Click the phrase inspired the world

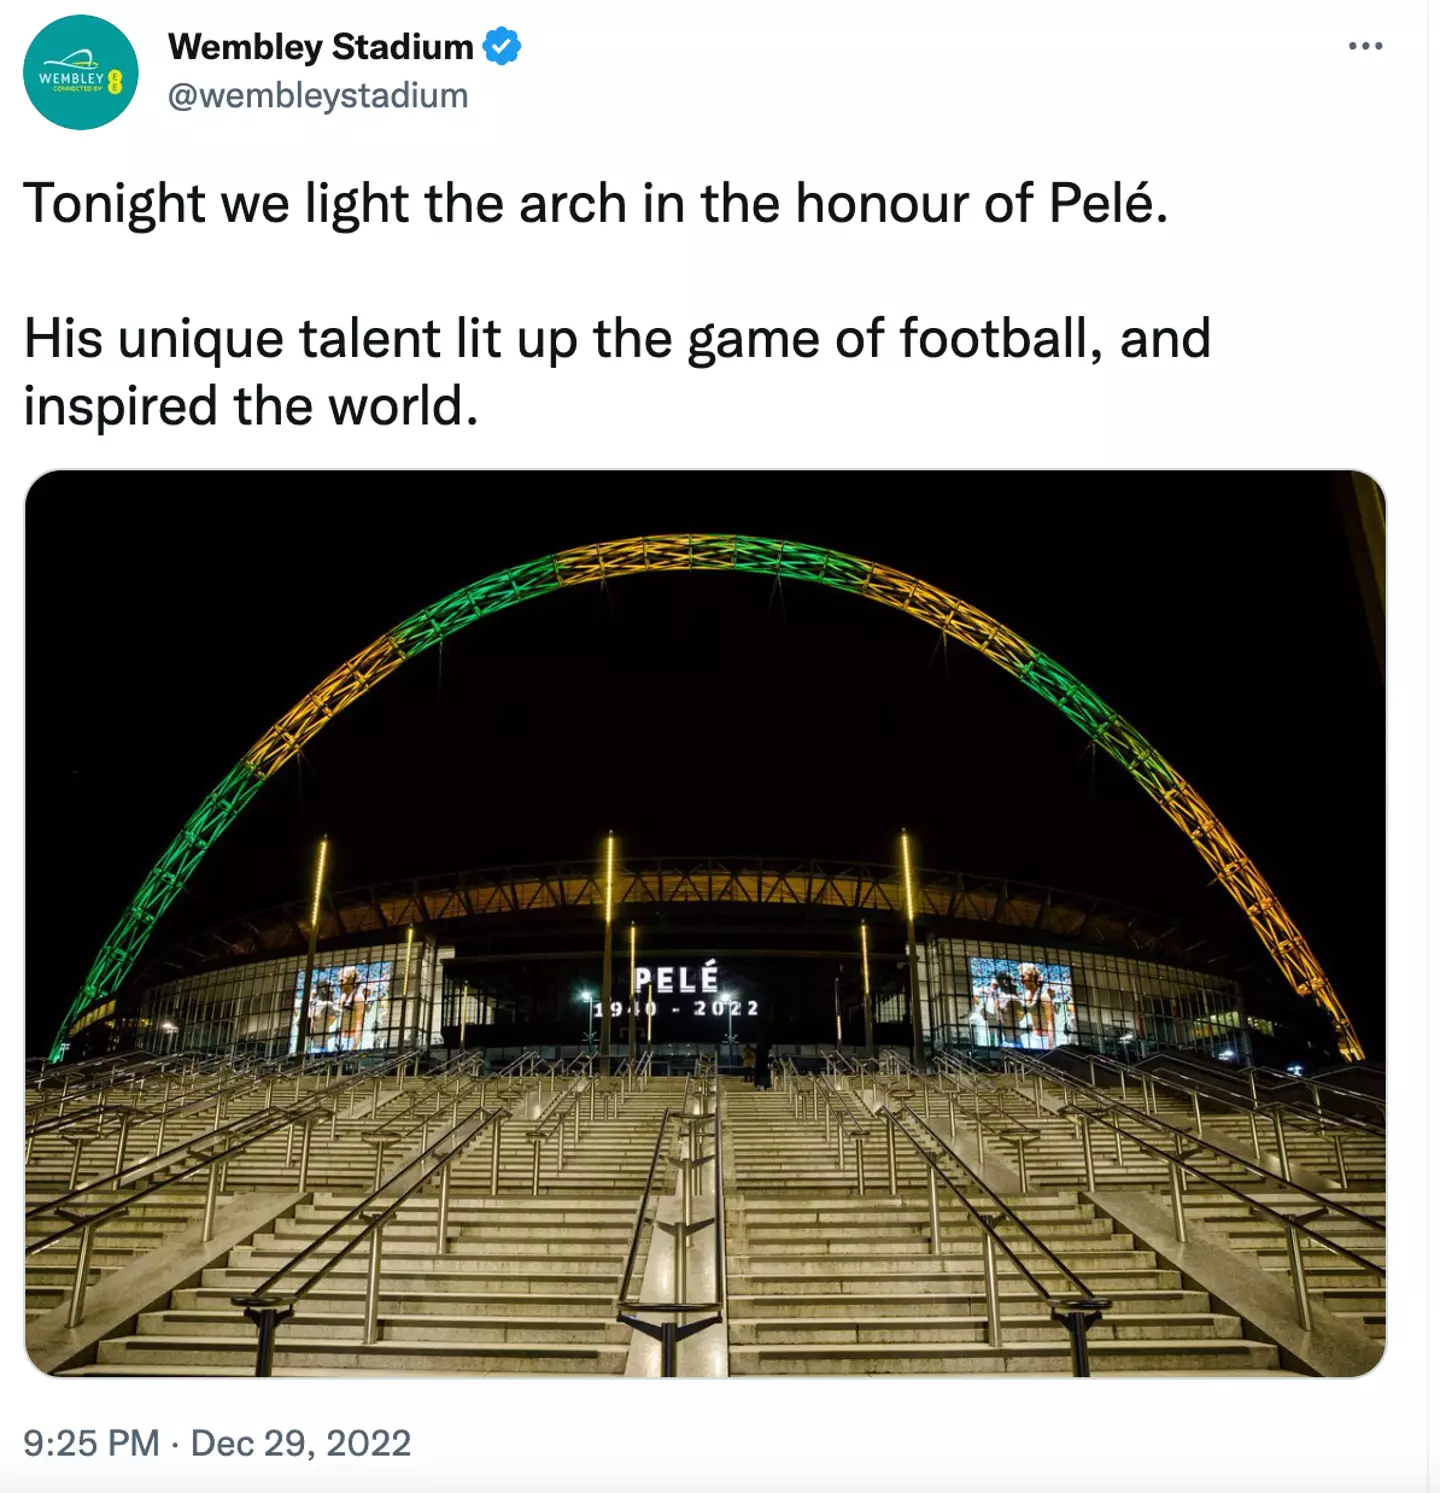[252, 404]
